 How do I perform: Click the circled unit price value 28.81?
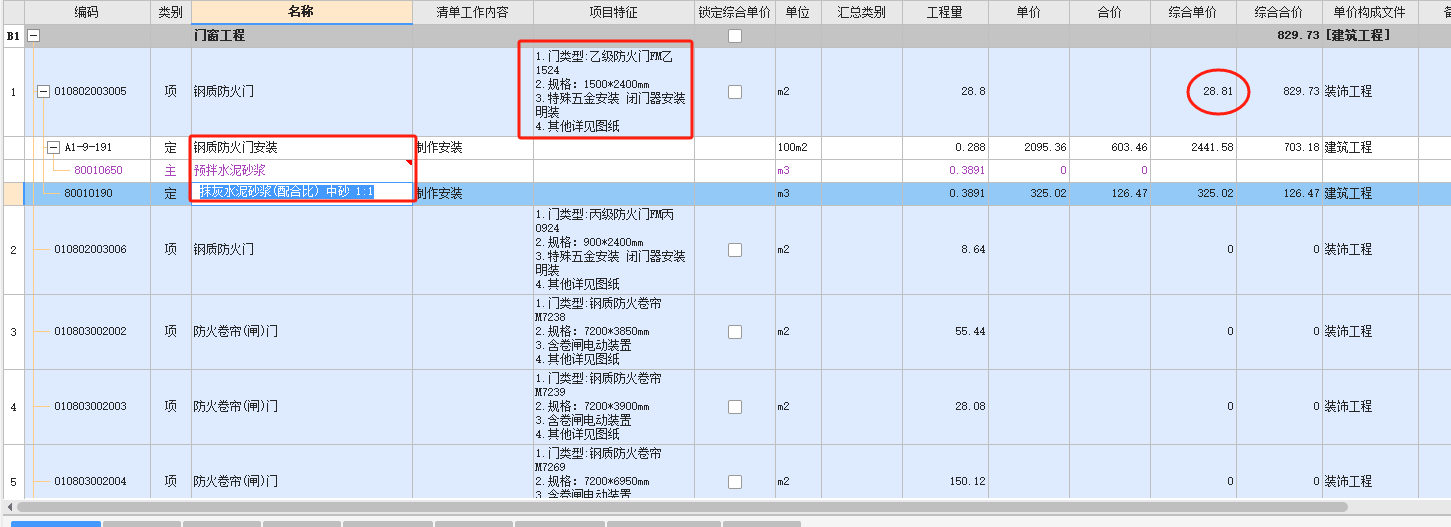(x=1218, y=92)
